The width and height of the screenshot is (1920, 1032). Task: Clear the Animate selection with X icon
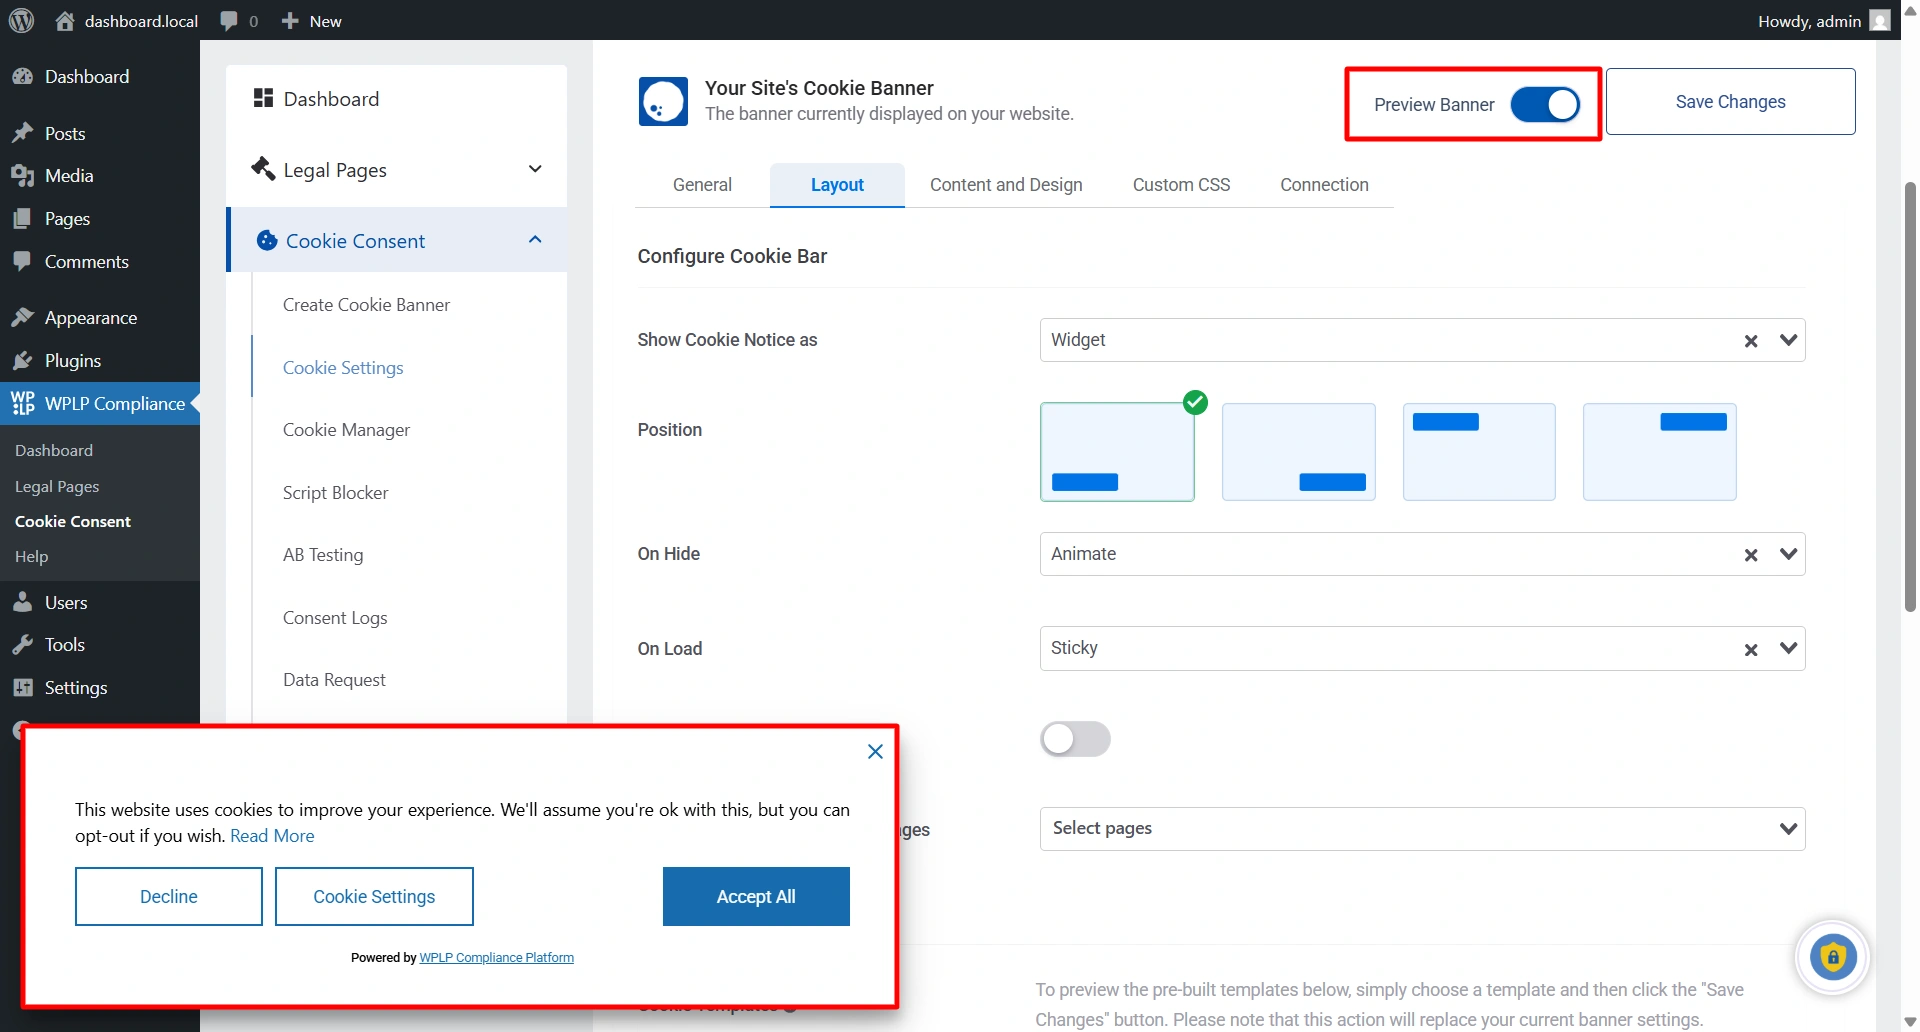1751,555
